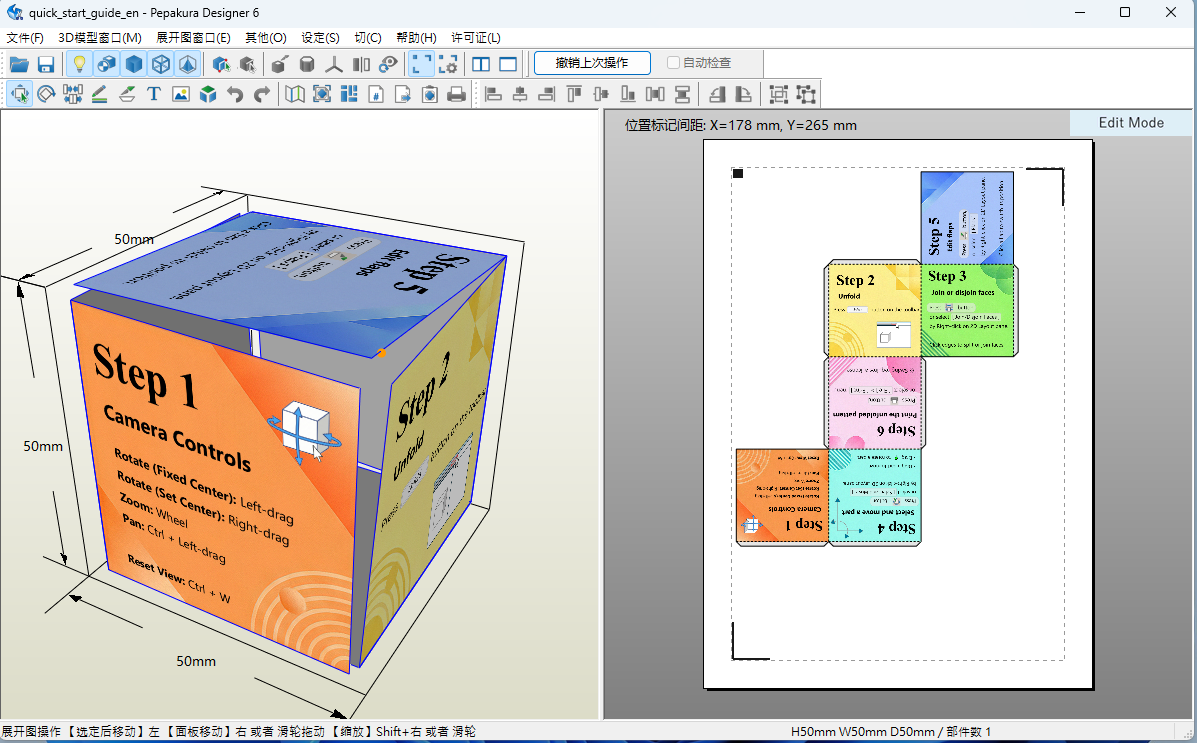Viewport: 1197px width, 743px height.
Task: Align selected parts to the top
Action: tap(574, 94)
